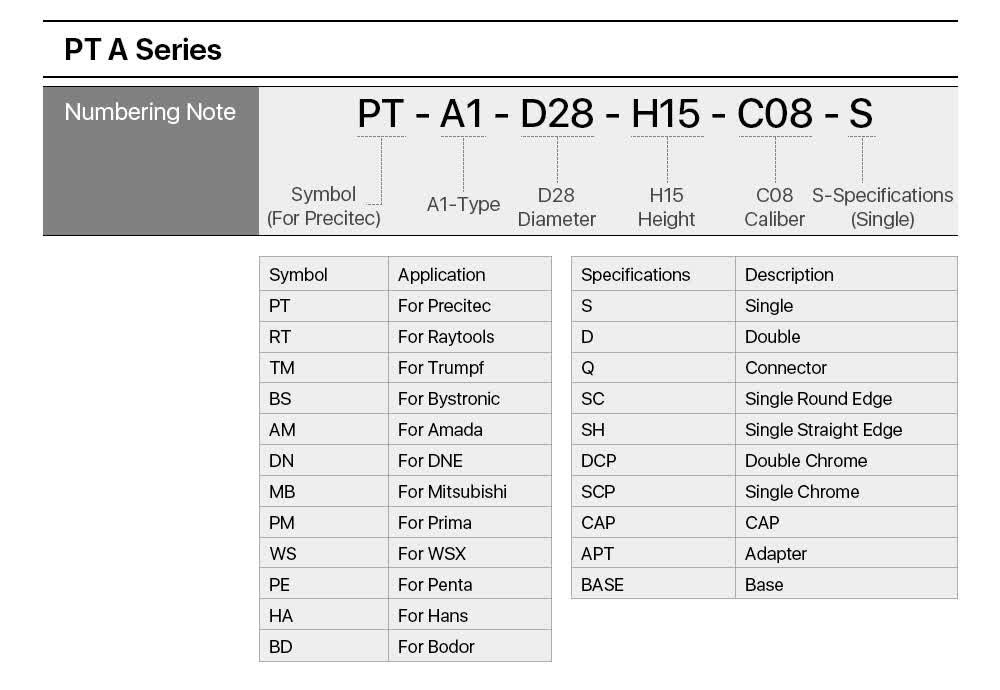Select the For Bystronic row
The height and width of the screenshot is (690, 1000).
(405, 399)
